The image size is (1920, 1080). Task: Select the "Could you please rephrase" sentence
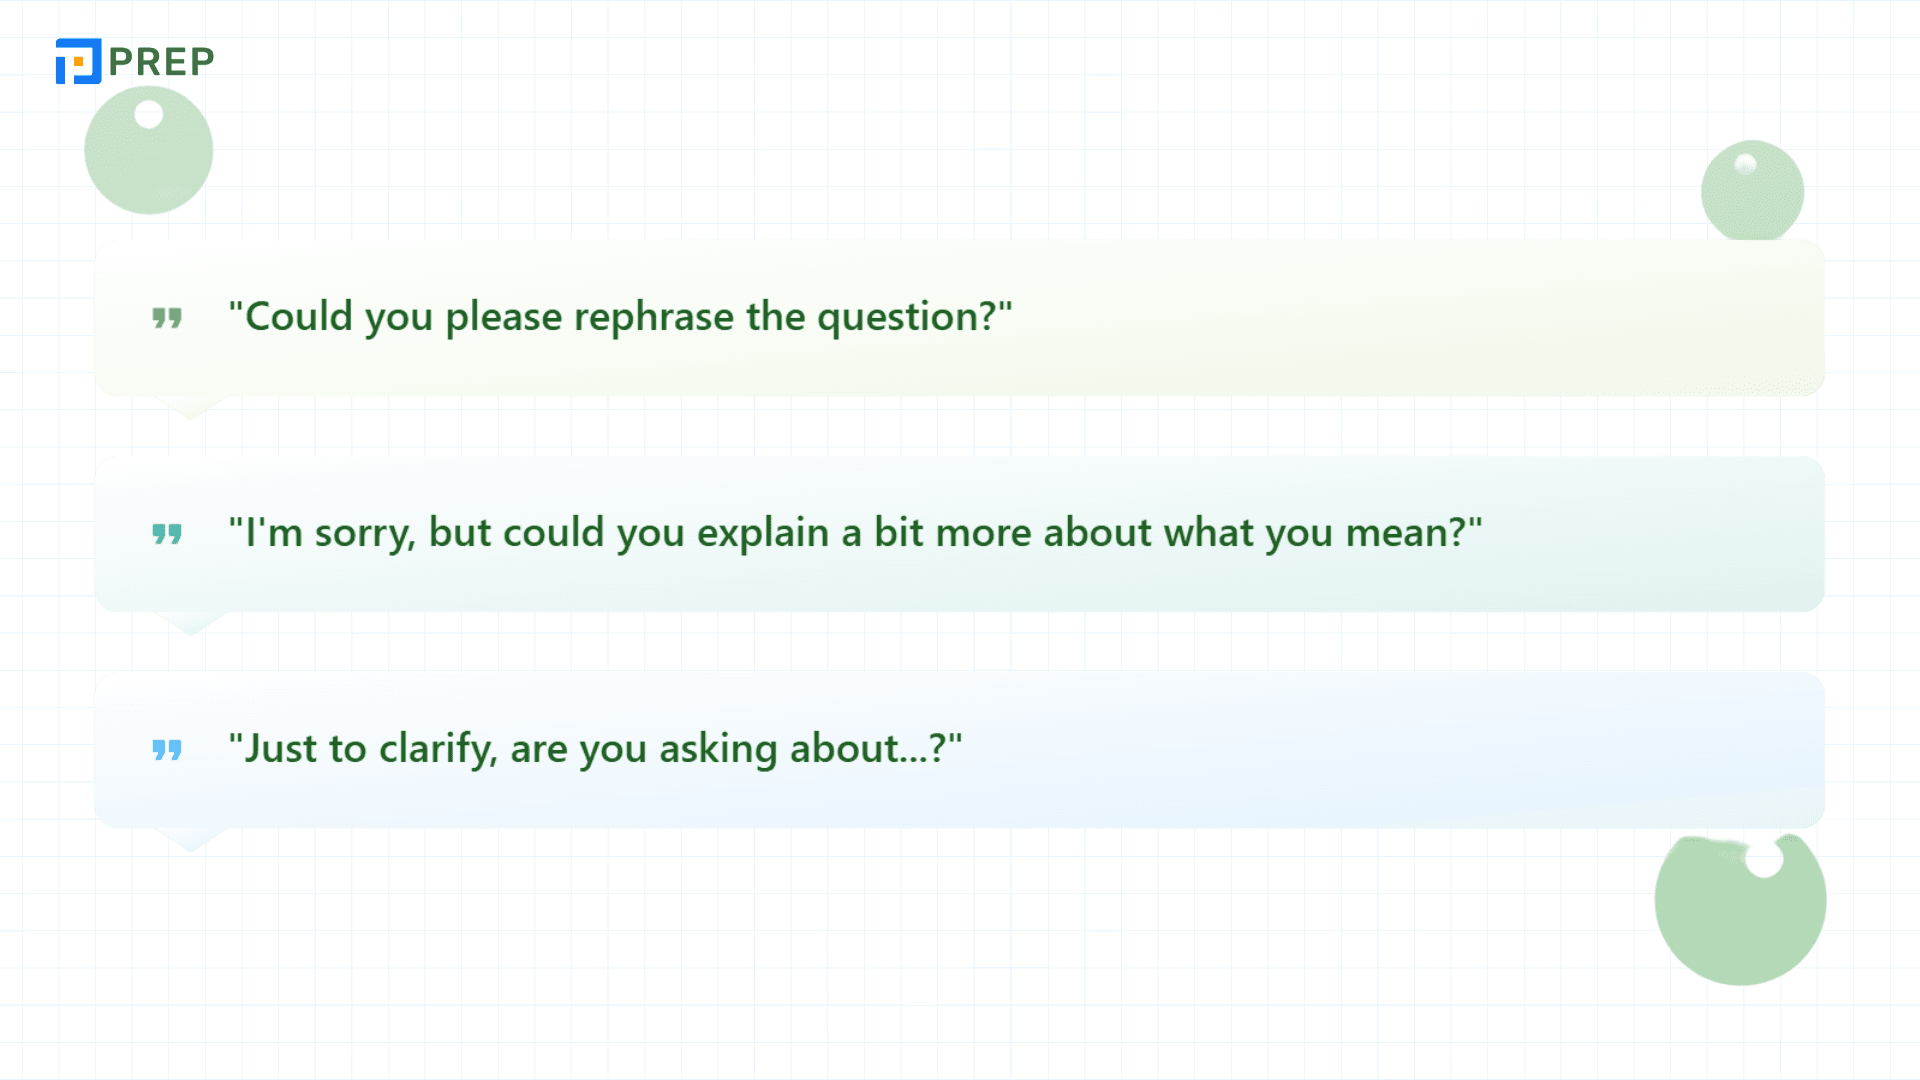coord(620,317)
